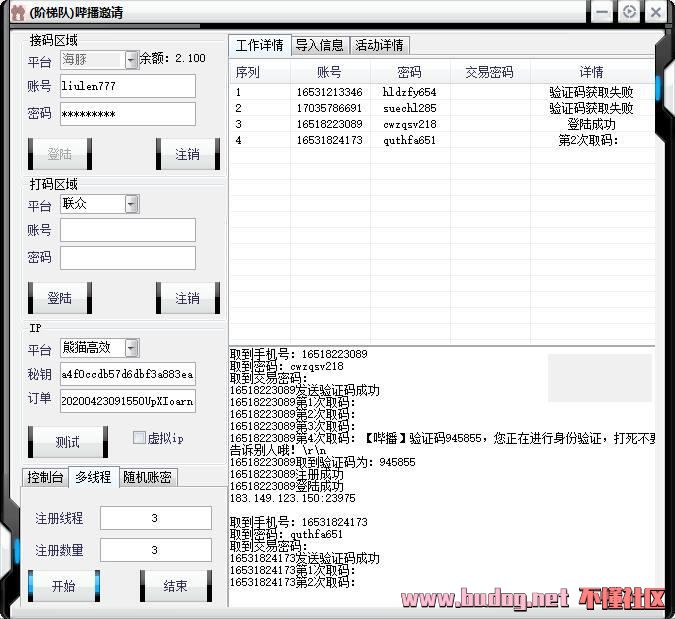Screen dimensions: 675x619
Task: Select the 控制台 tab
Action: point(45,477)
